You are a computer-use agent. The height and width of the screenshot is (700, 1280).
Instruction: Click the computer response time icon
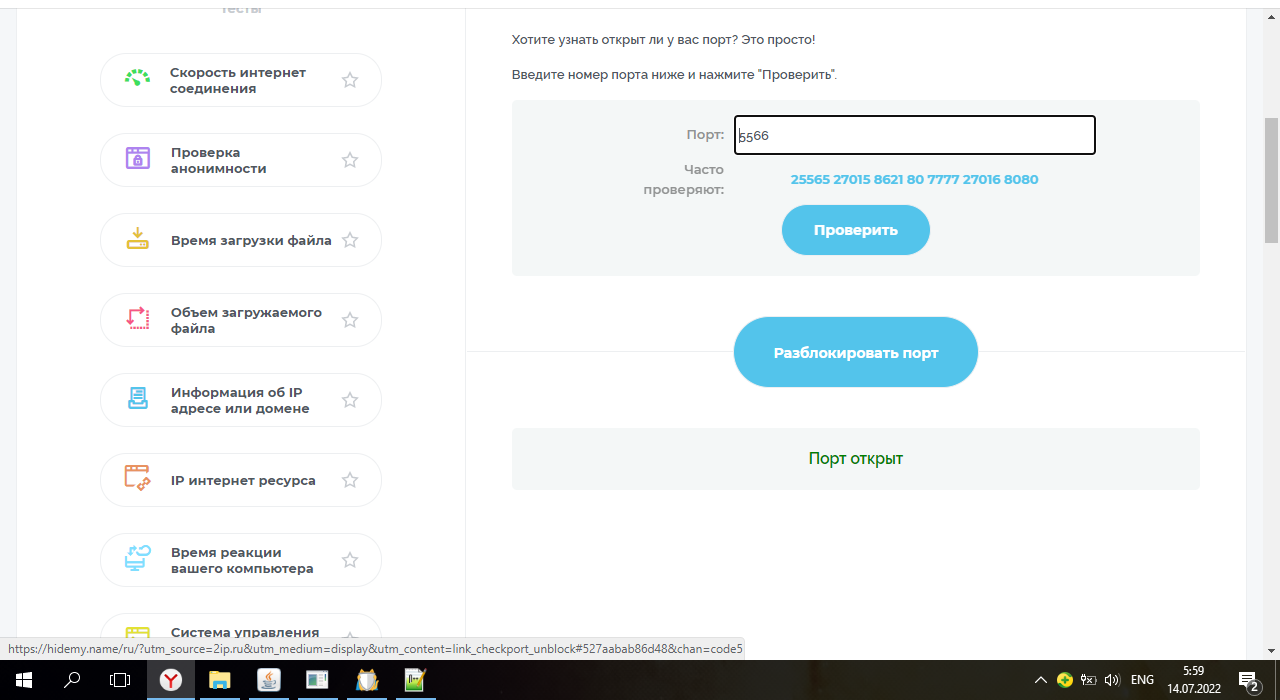(x=137, y=559)
